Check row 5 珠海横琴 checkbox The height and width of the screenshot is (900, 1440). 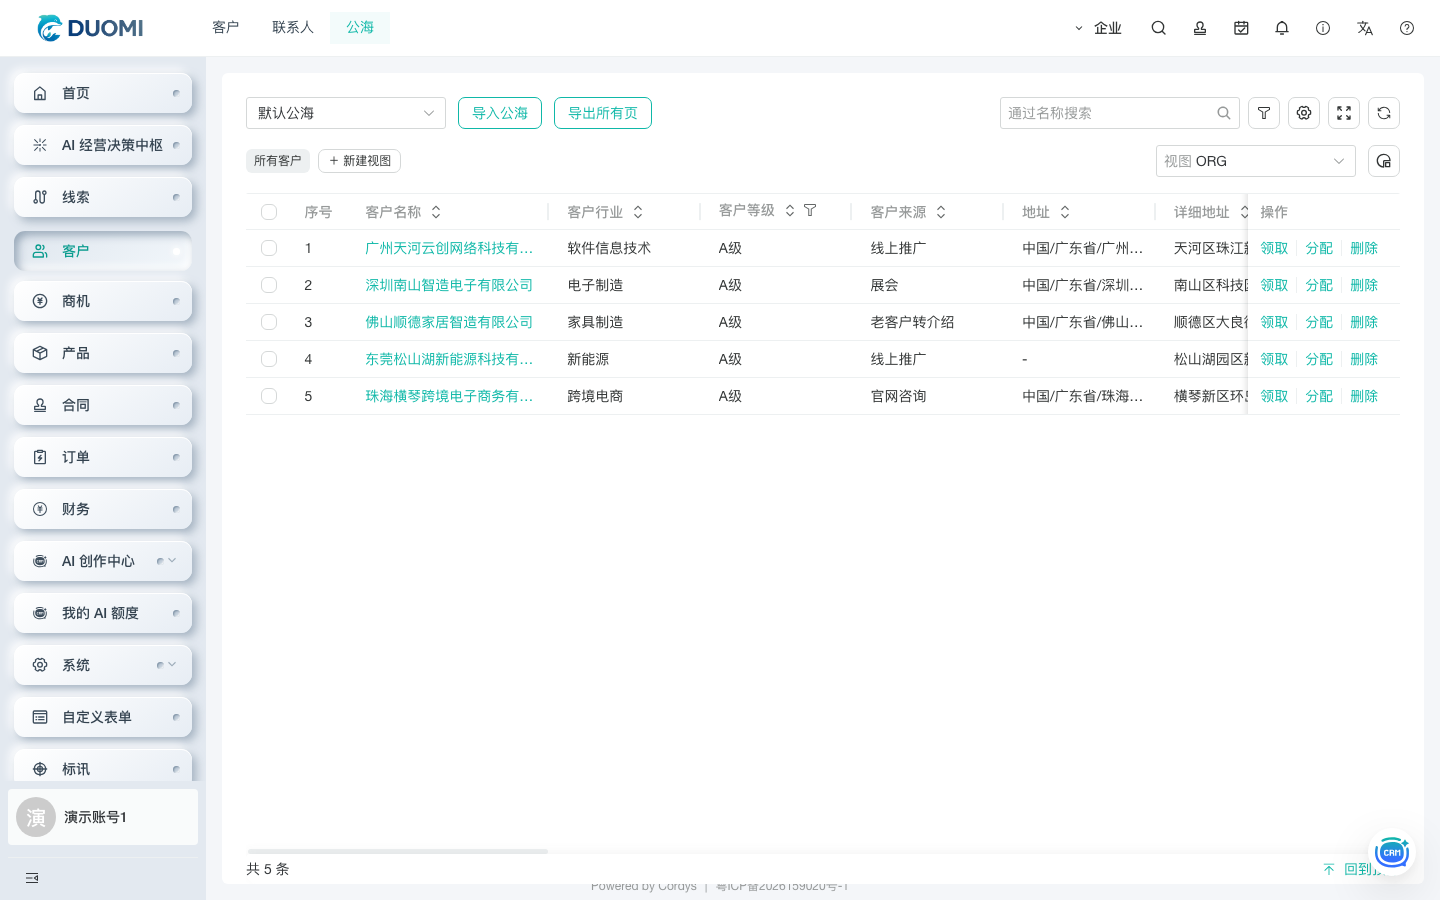click(269, 396)
